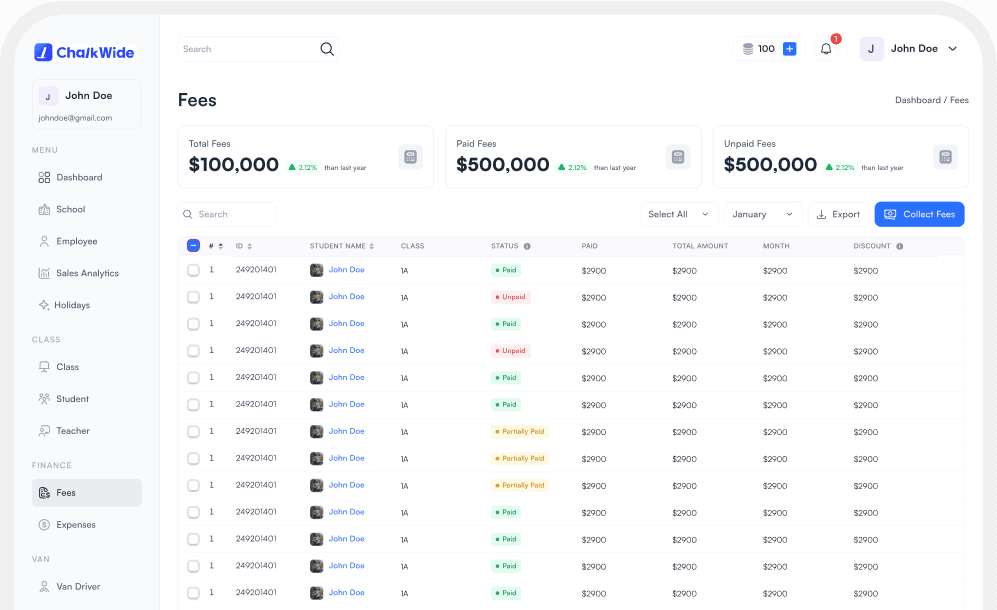The height and width of the screenshot is (610, 997).
Task: Check the first Unpaid row checkbox
Action: [193, 297]
